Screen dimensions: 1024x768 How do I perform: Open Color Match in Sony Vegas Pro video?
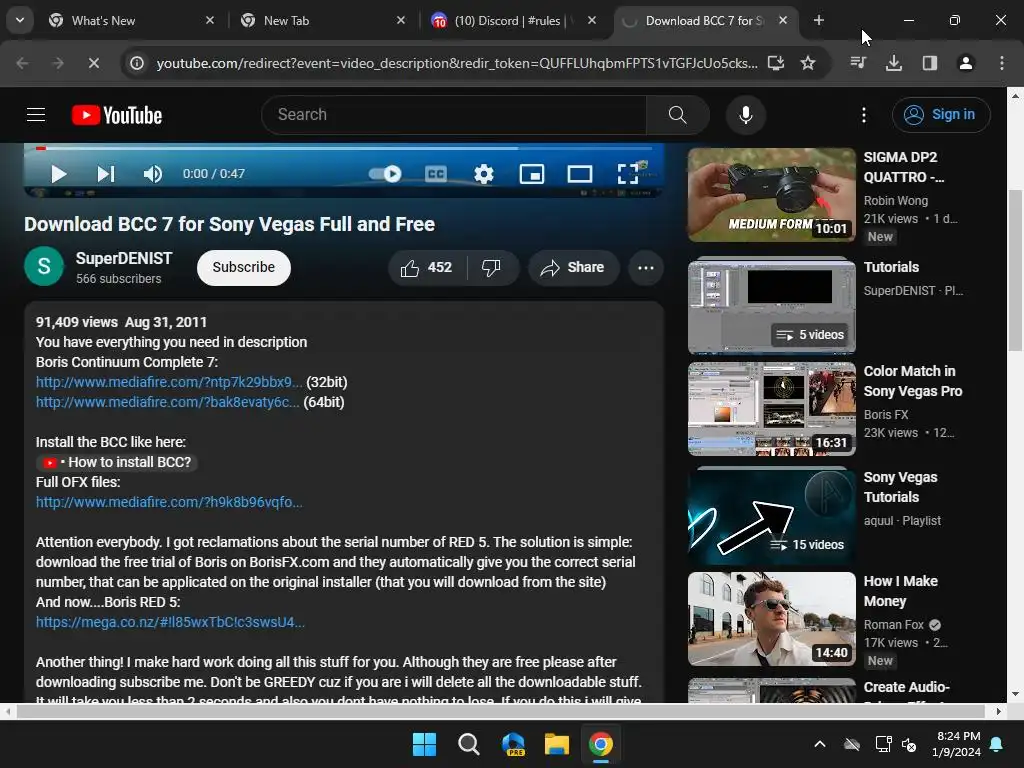pyautogui.click(x=771, y=409)
